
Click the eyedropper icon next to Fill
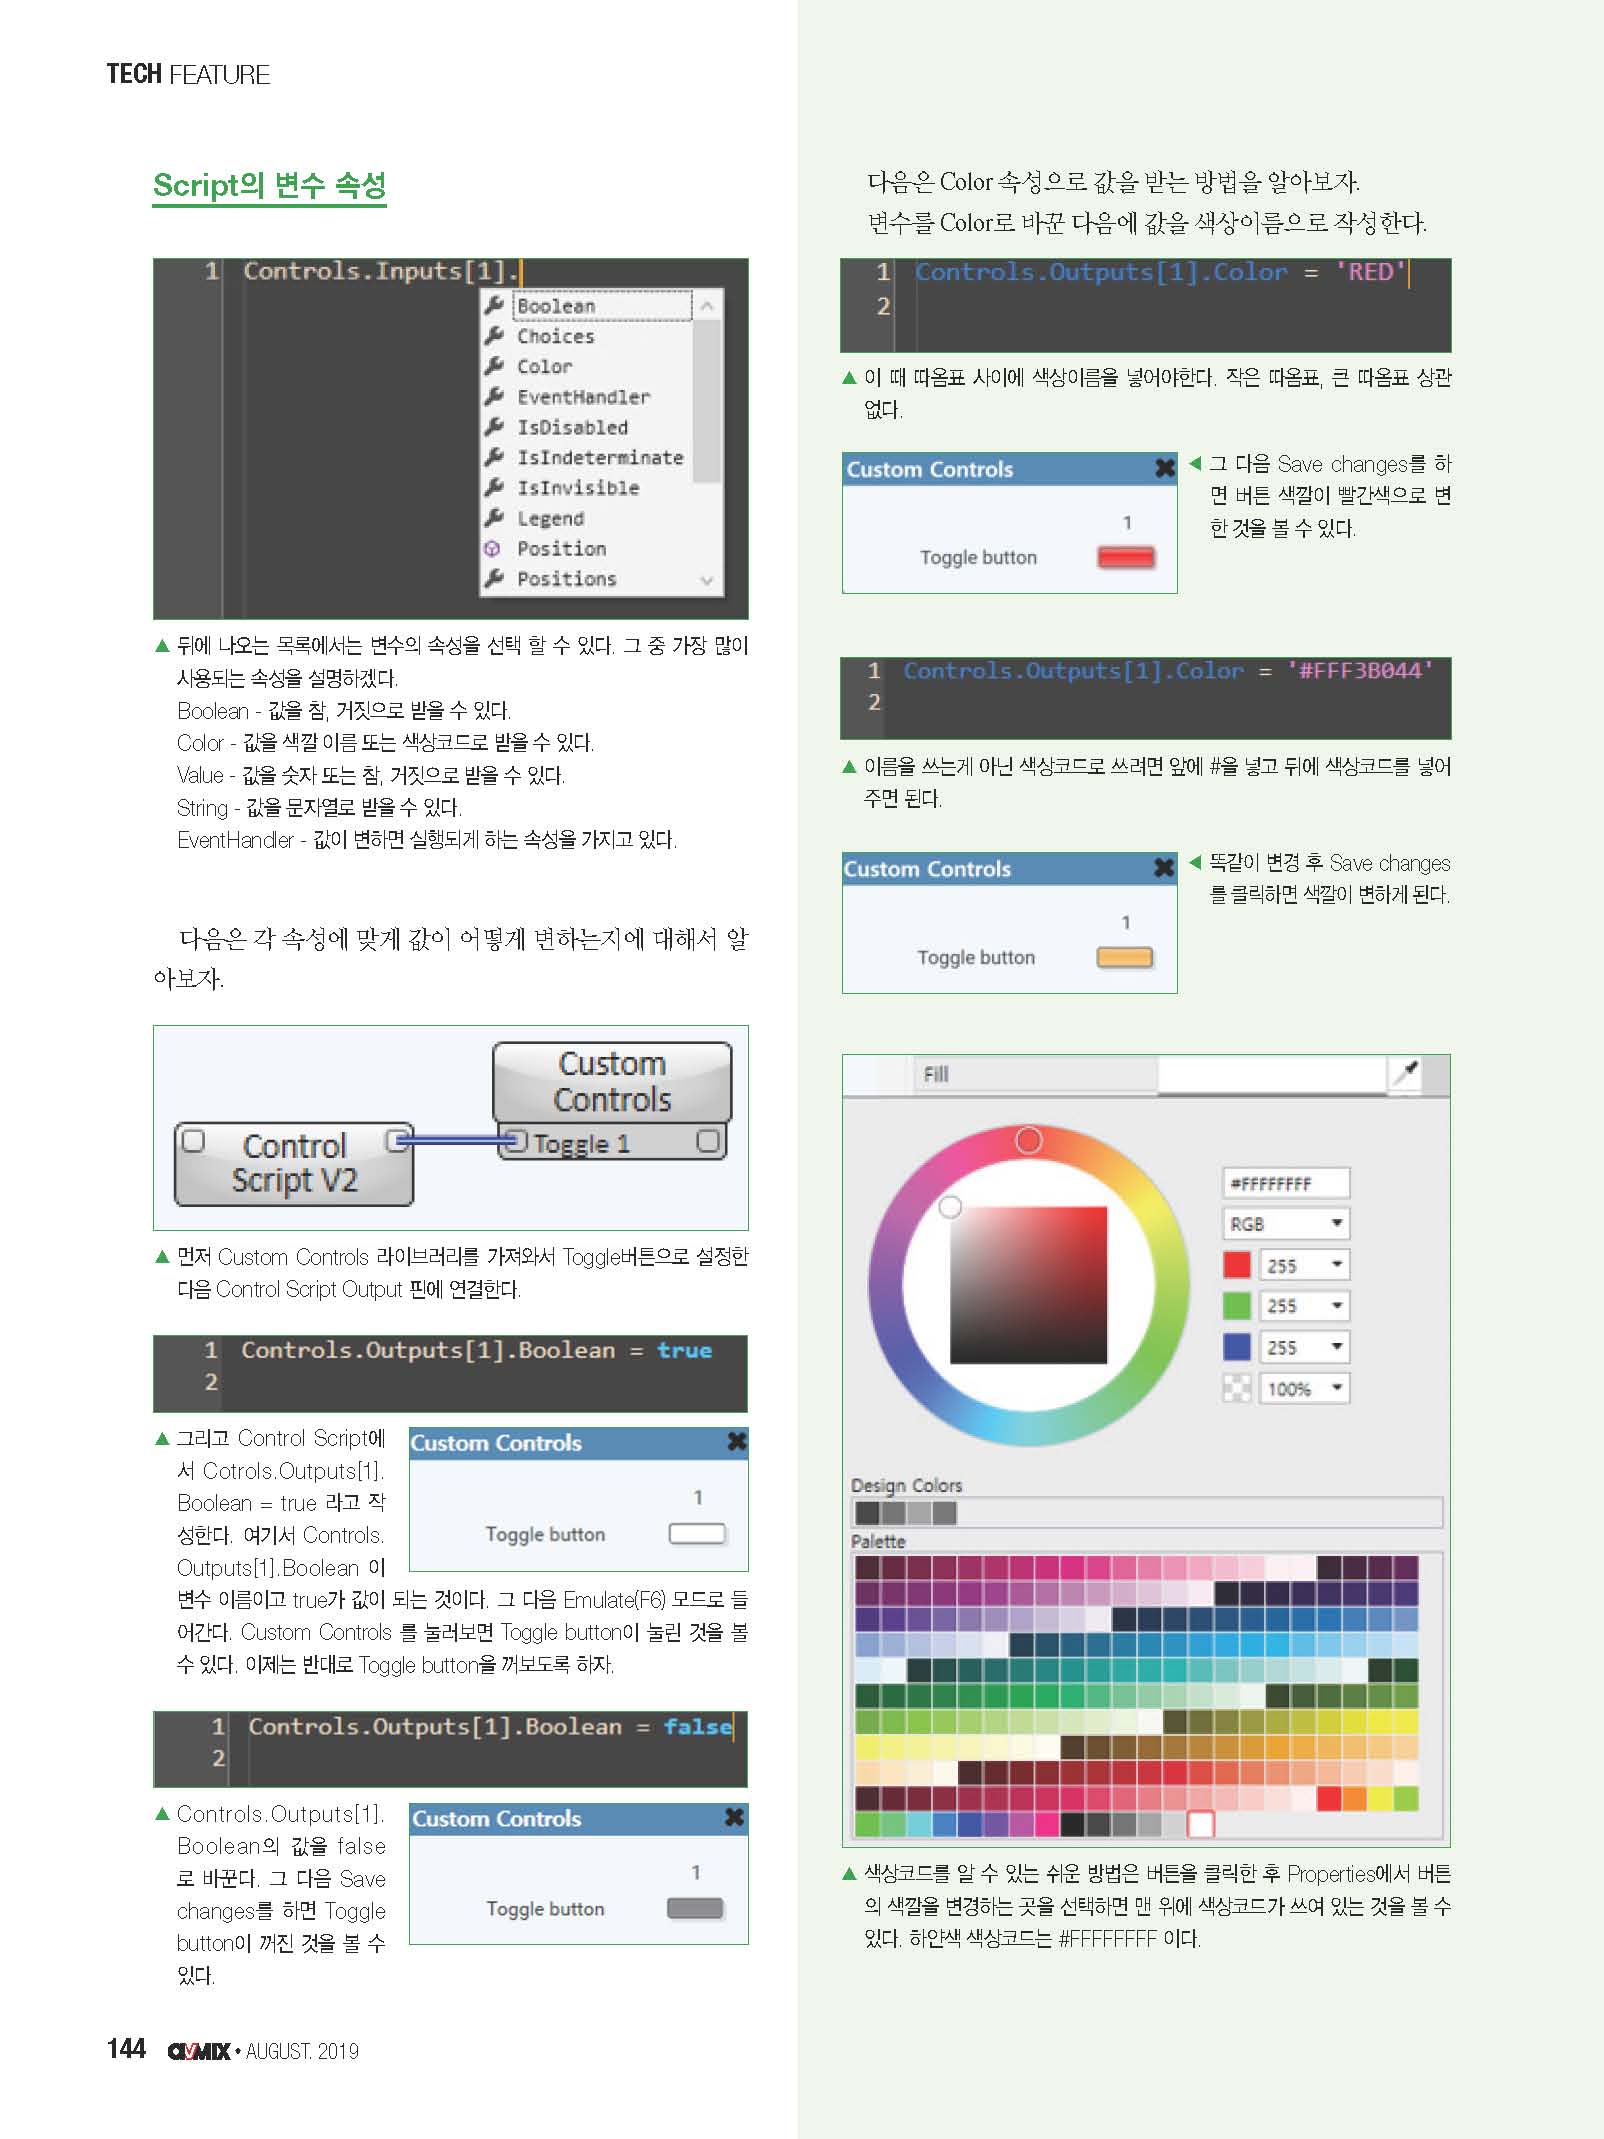[x=1406, y=1073]
